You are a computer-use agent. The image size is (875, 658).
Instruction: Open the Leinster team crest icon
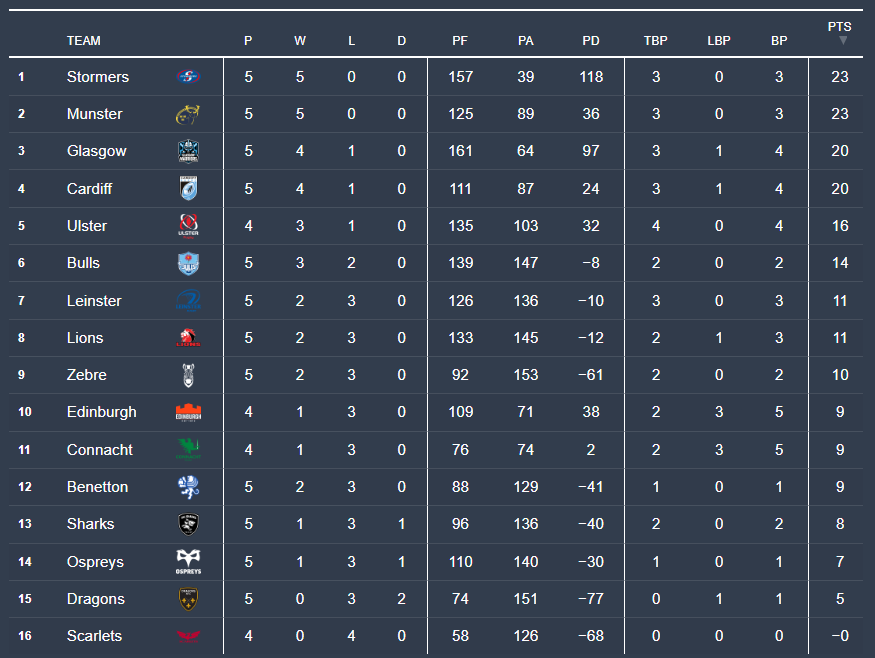[189, 301]
